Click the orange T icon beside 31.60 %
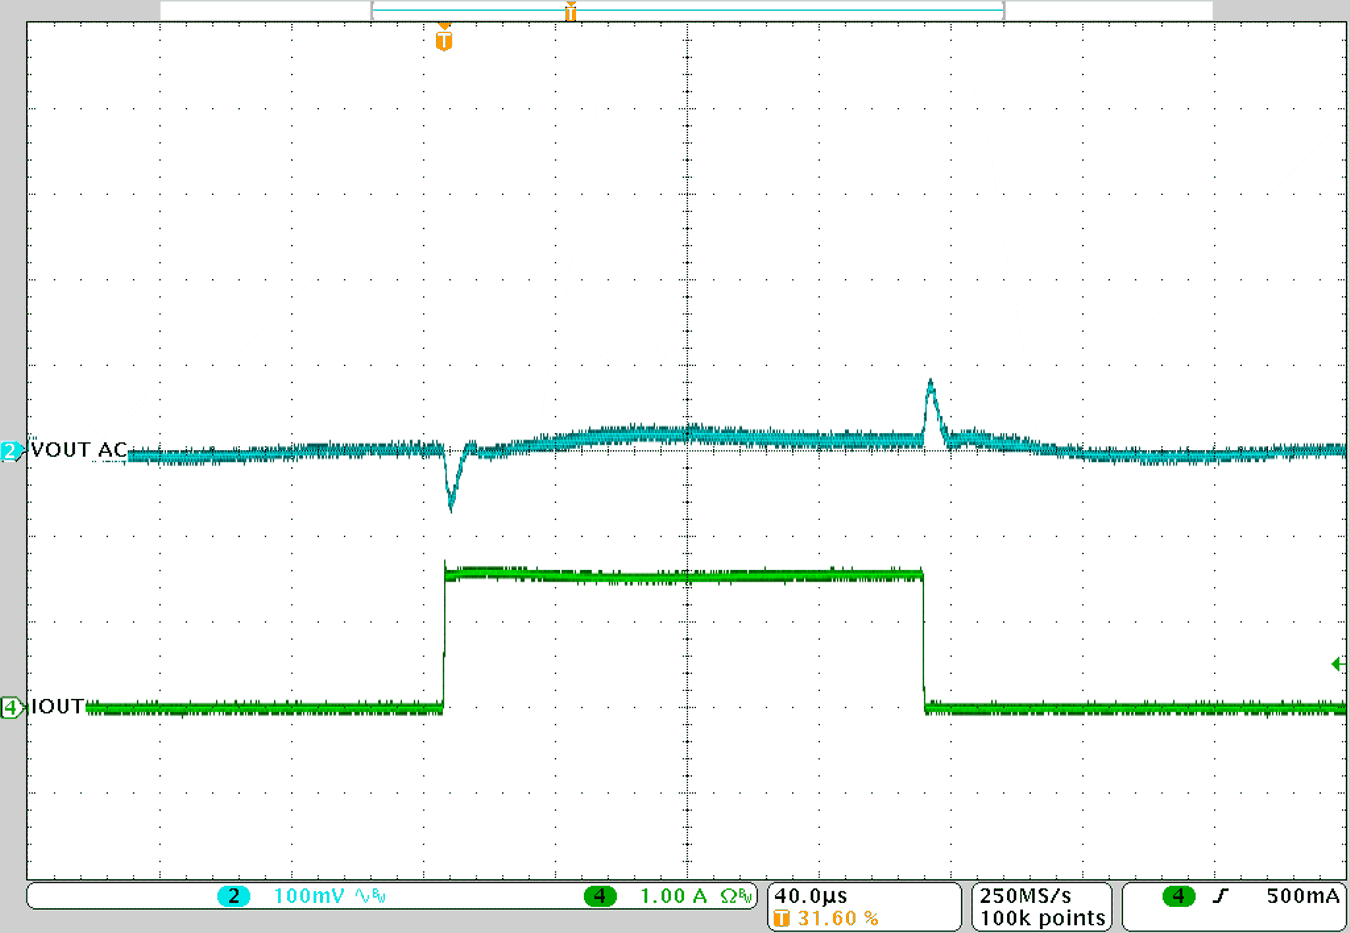Screen dimensions: 1350x933 pyautogui.click(x=782, y=918)
